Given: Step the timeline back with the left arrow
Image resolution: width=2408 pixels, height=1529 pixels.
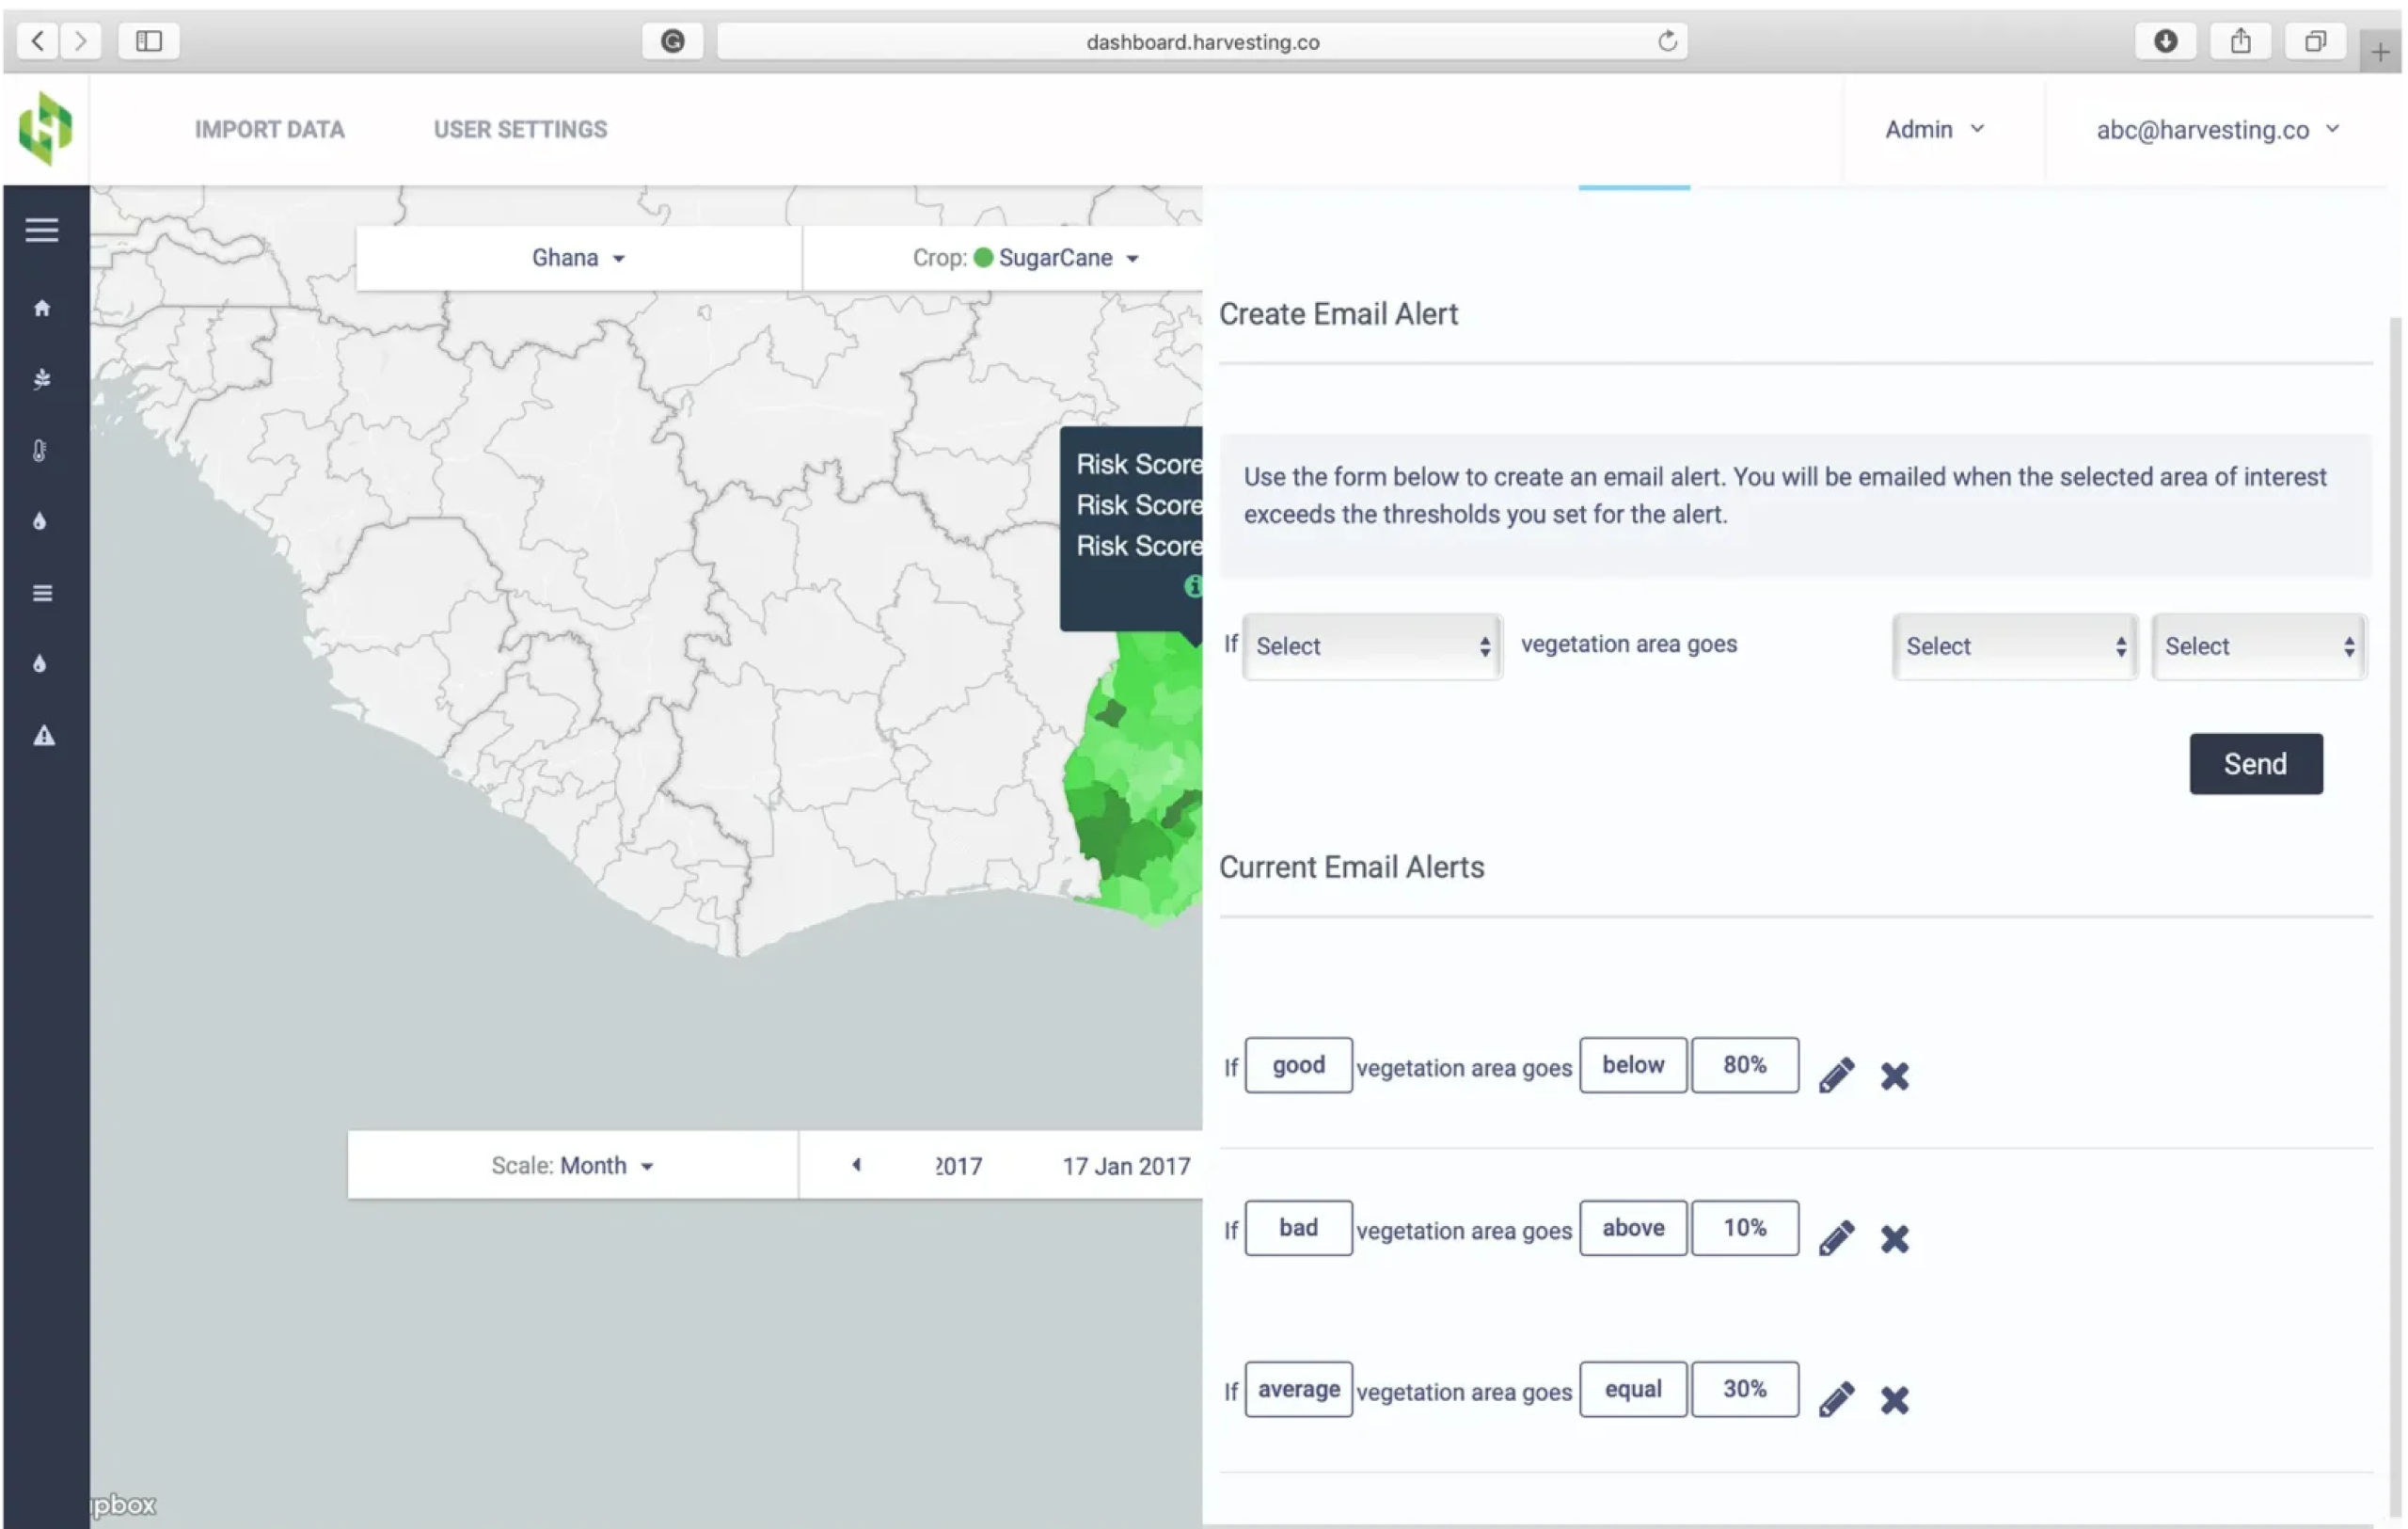Looking at the screenshot, I should [x=856, y=1165].
